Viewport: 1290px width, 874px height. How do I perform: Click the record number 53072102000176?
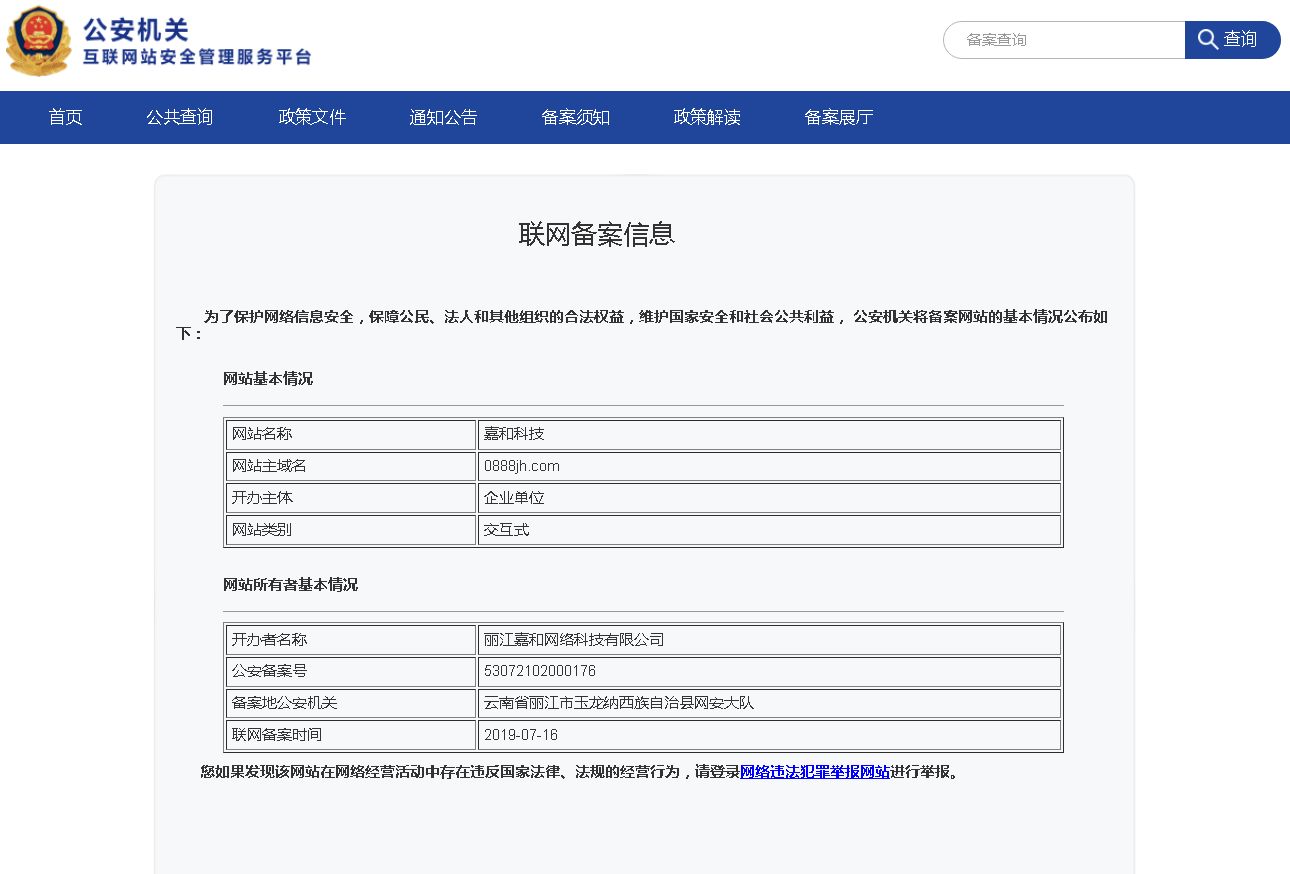tap(540, 671)
